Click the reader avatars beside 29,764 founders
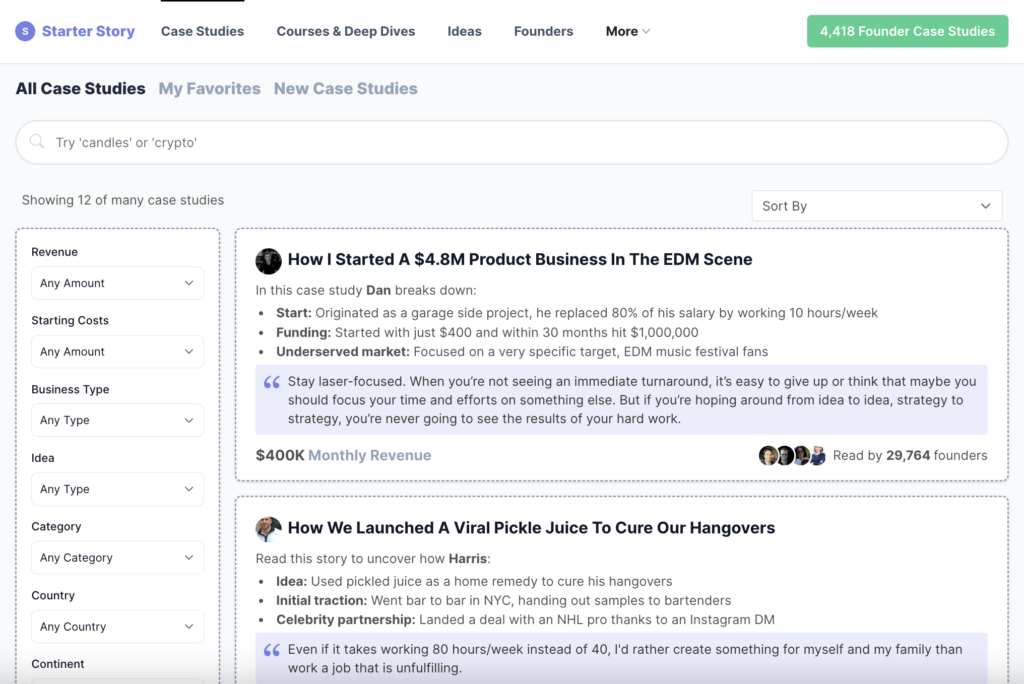The width and height of the screenshot is (1024, 684). (x=792, y=455)
